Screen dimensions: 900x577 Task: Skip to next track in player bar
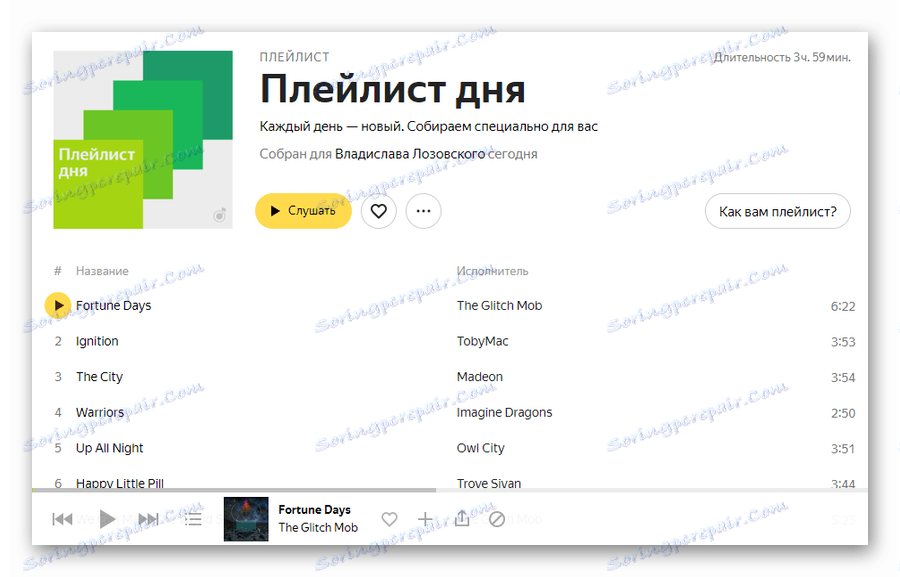tap(148, 519)
